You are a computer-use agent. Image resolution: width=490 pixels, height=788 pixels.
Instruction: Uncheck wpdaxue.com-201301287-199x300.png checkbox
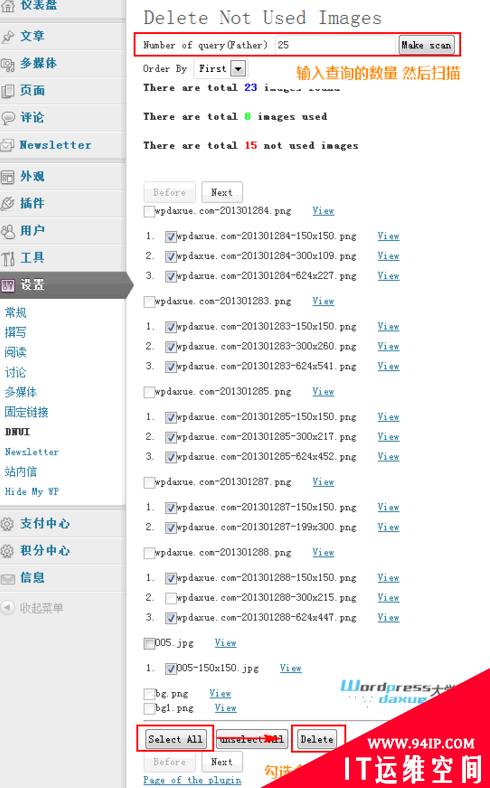click(x=170, y=528)
